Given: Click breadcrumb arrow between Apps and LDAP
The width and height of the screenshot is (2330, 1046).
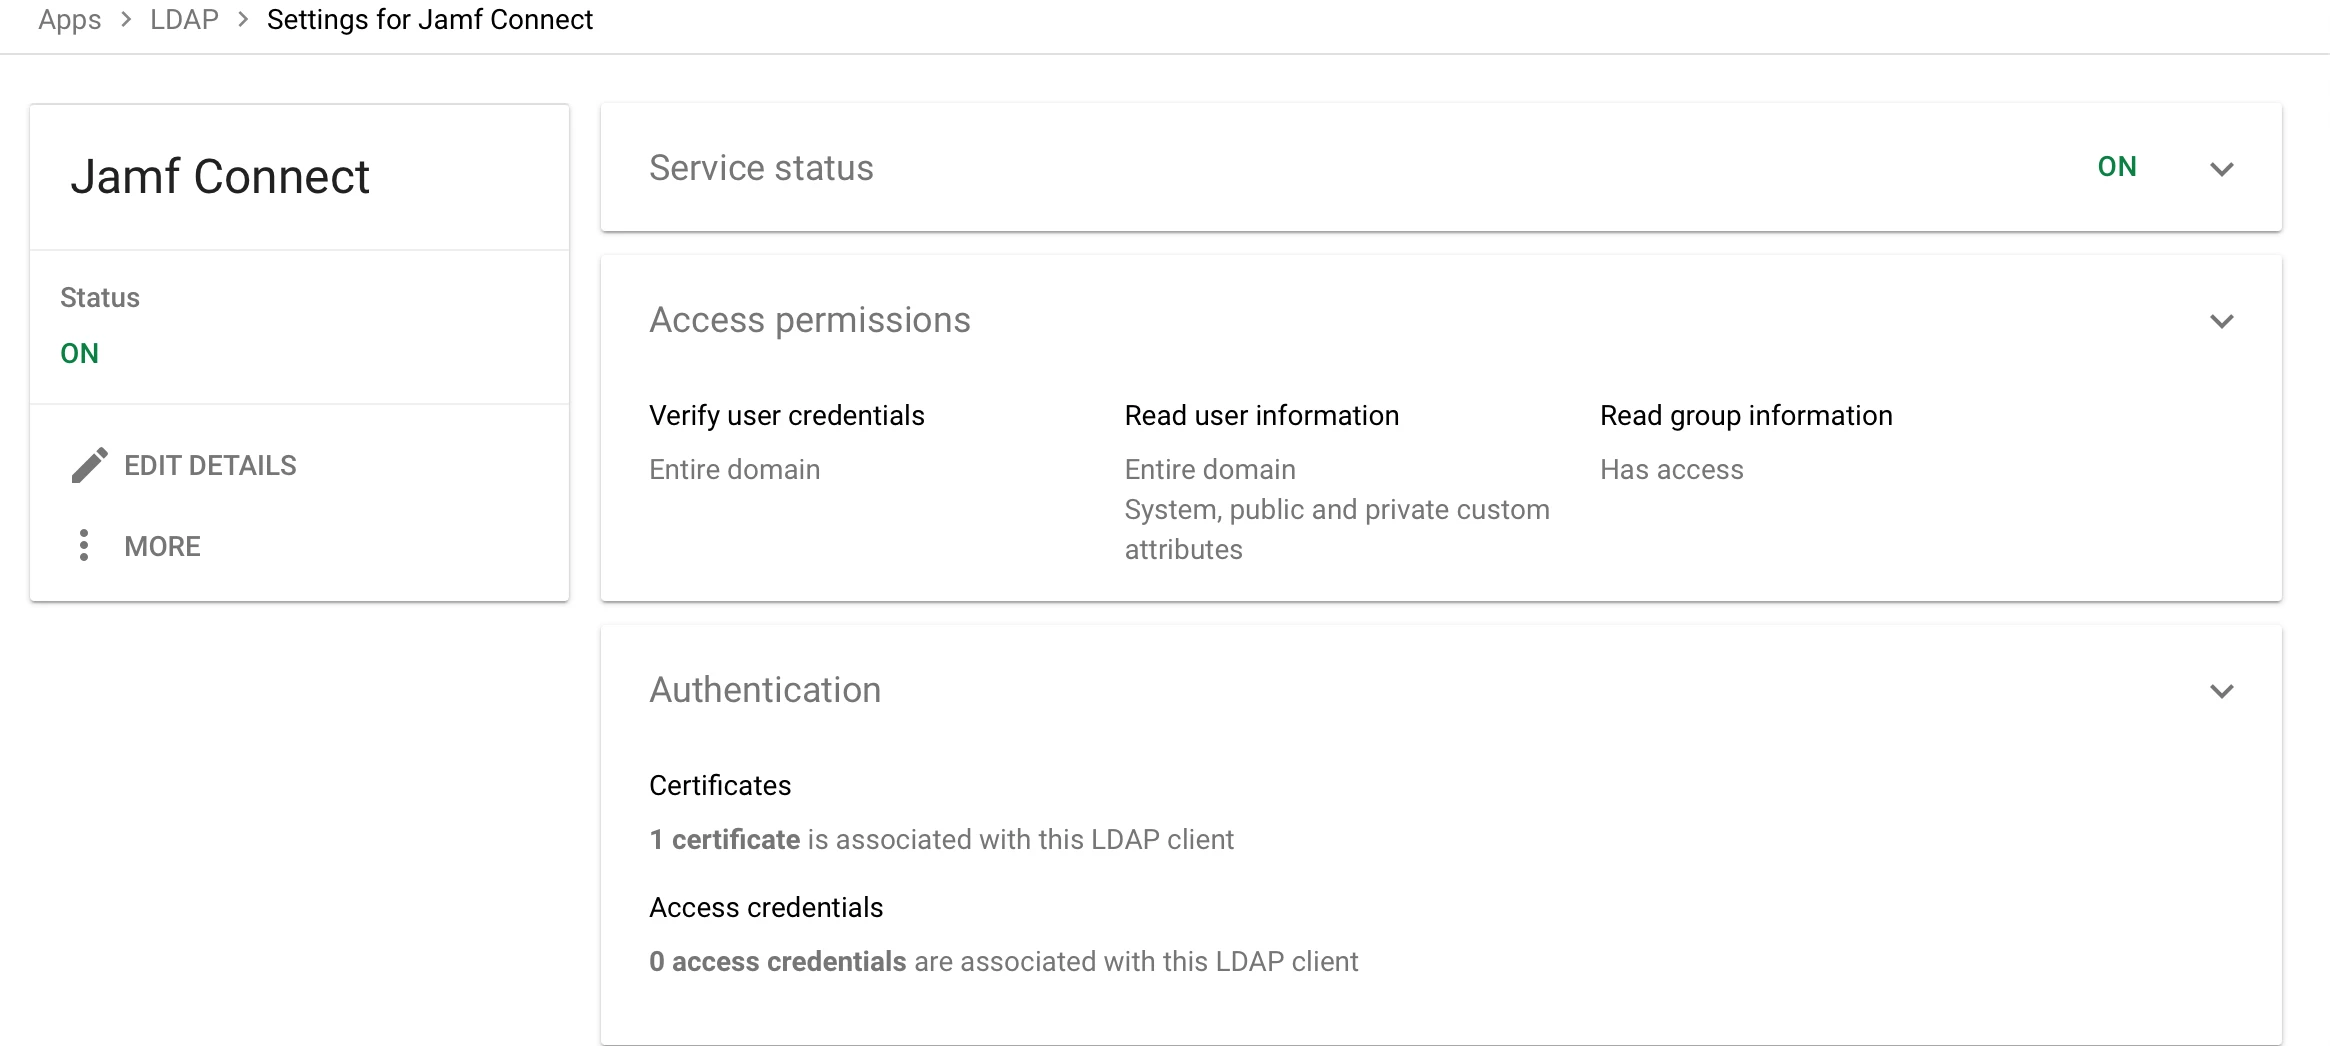Looking at the screenshot, I should (126, 20).
